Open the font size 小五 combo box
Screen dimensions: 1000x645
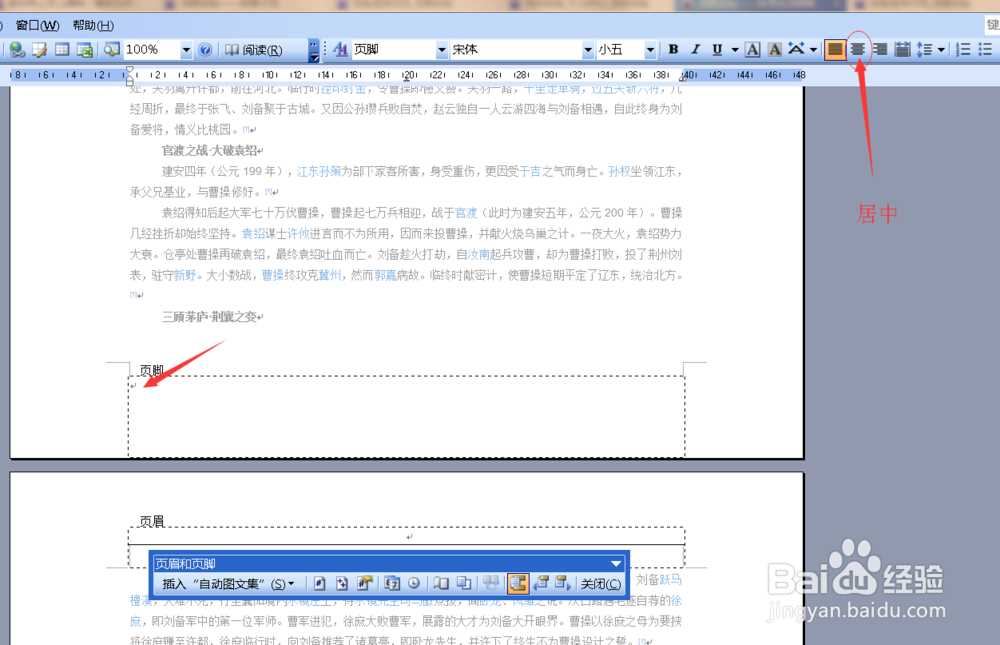pyautogui.click(x=652, y=49)
